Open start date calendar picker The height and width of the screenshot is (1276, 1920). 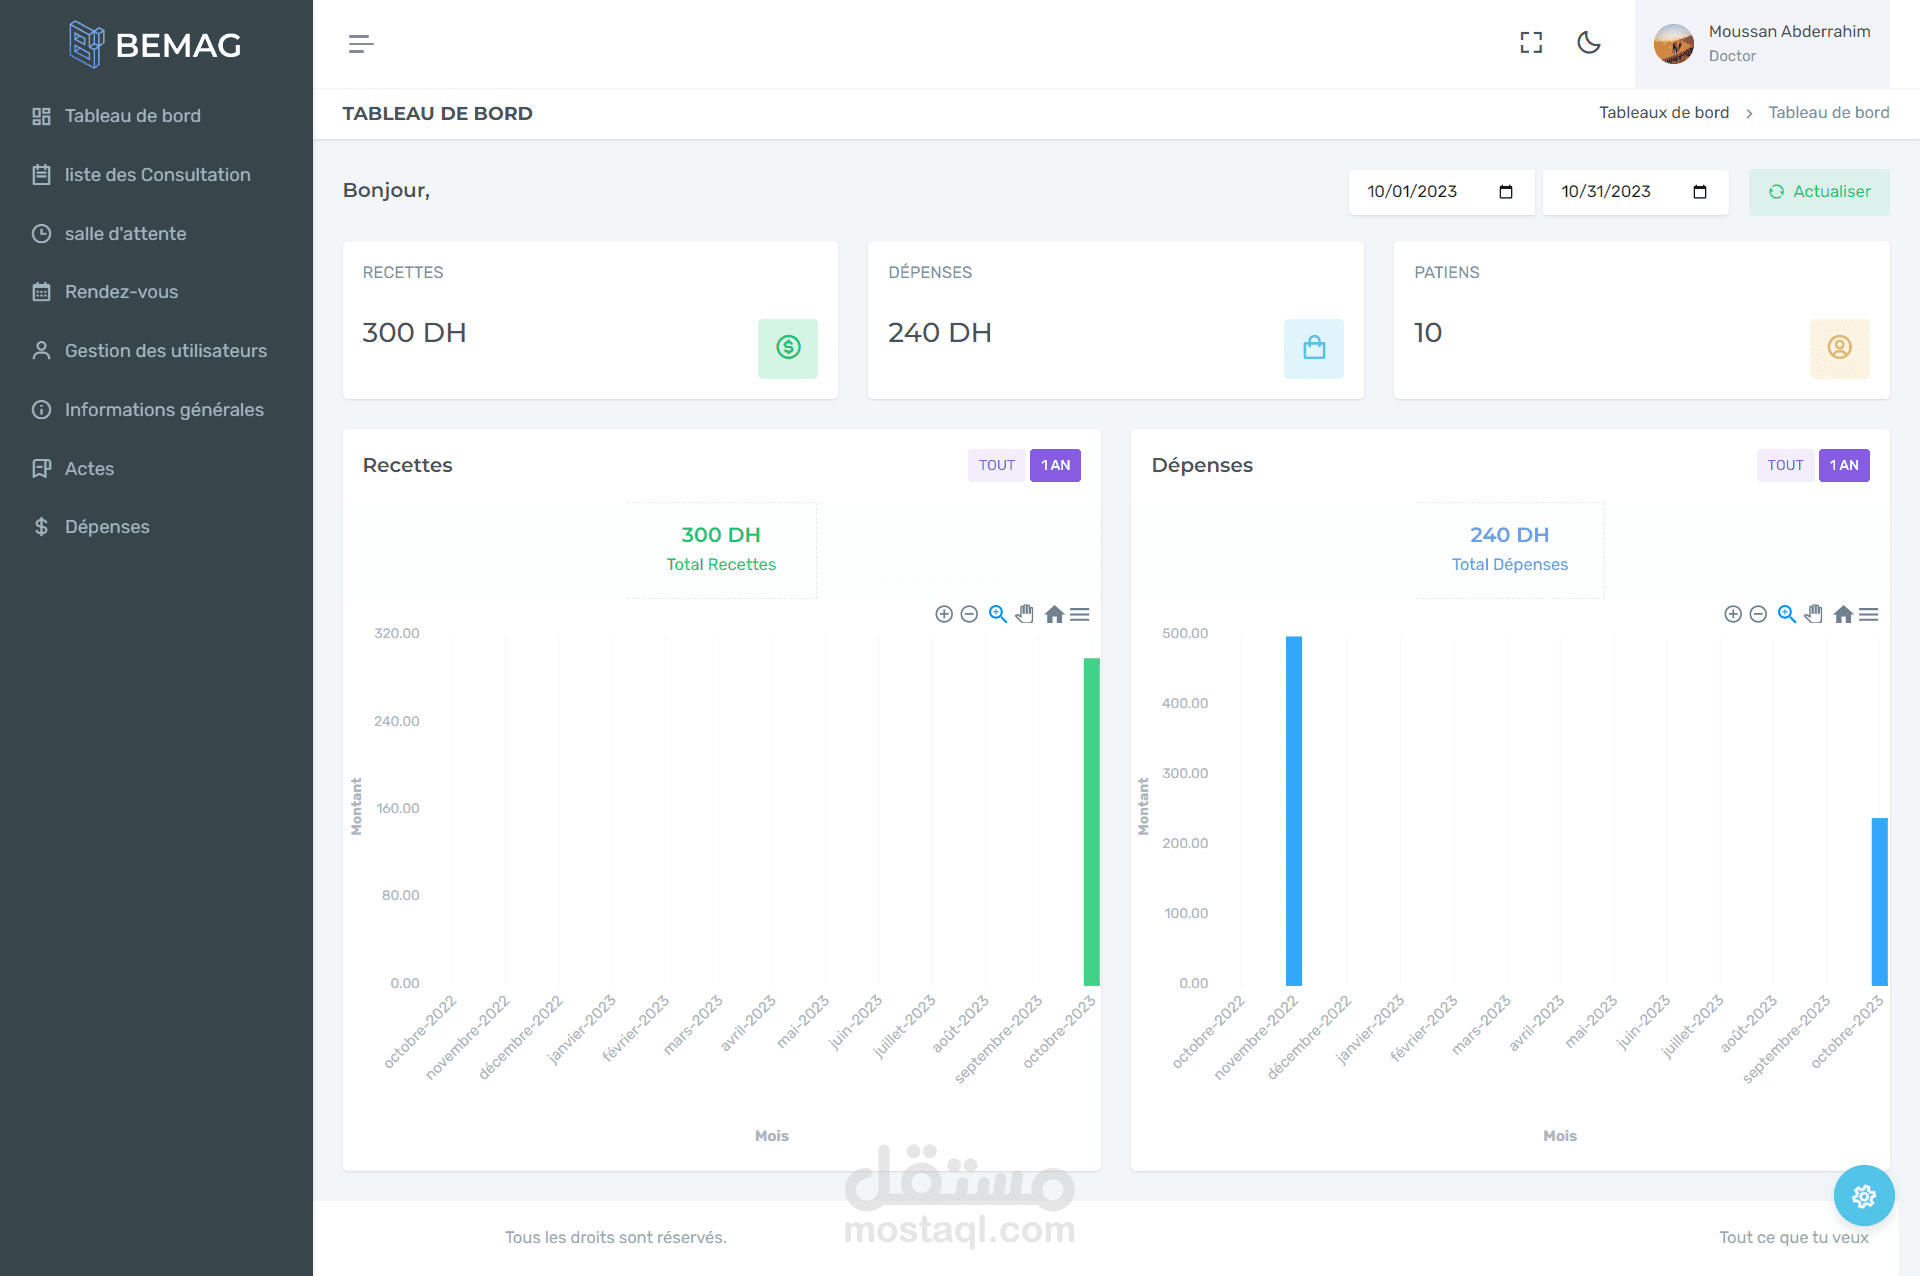(1506, 192)
